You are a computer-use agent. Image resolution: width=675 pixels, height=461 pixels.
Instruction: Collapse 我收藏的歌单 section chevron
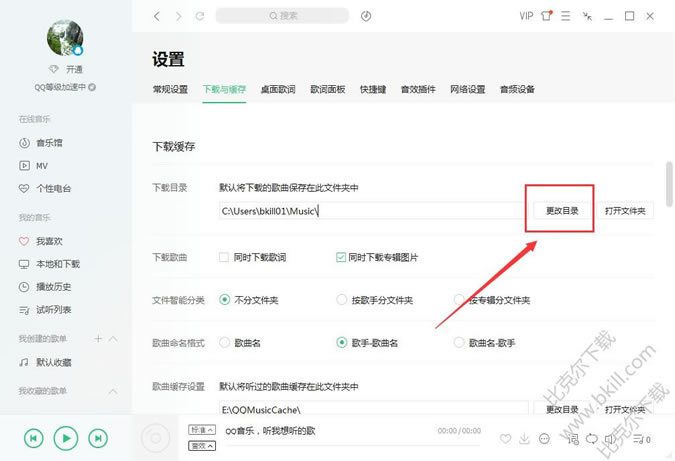[x=113, y=391]
